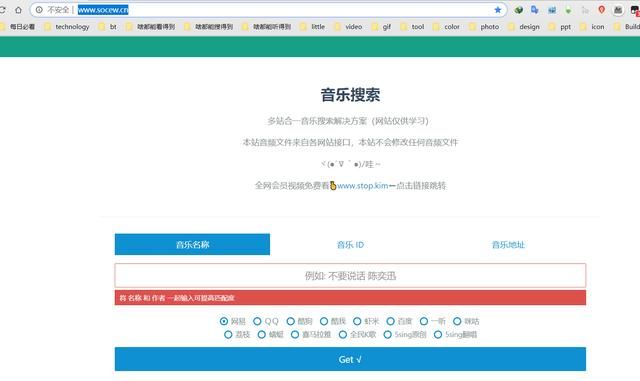Click the home icon in browser toolbar
Screen dimensions: 640x381
click(x=18, y=10)
